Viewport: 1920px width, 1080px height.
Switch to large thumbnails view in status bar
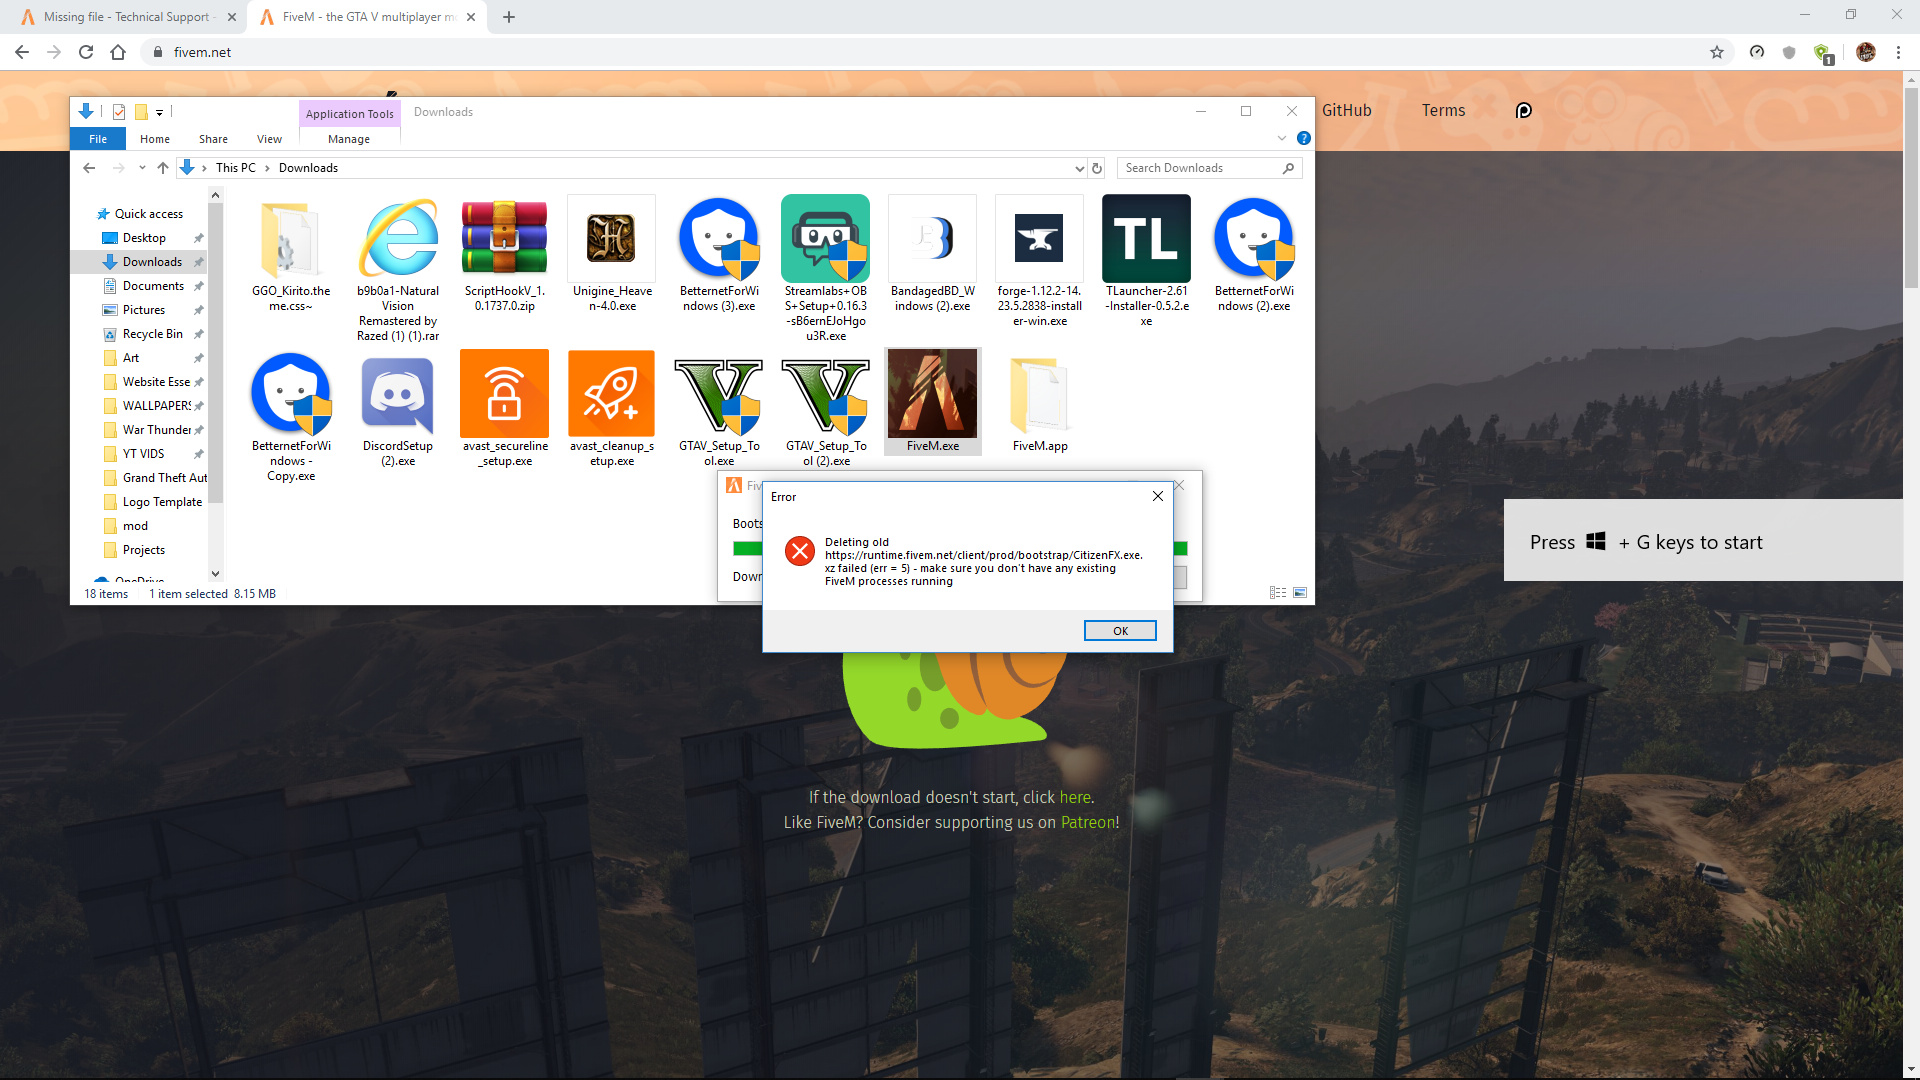tap(1300, 592)
